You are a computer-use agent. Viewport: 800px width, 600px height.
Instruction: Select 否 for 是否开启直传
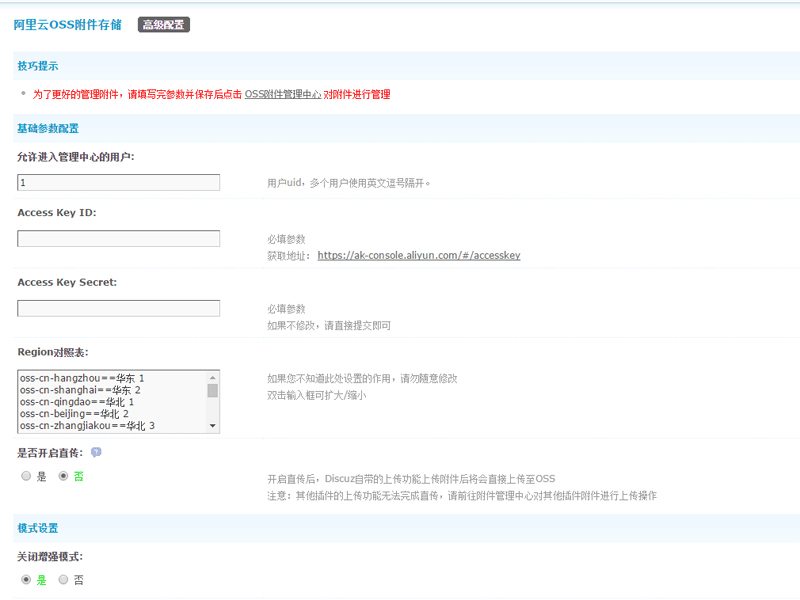[64, 477]
